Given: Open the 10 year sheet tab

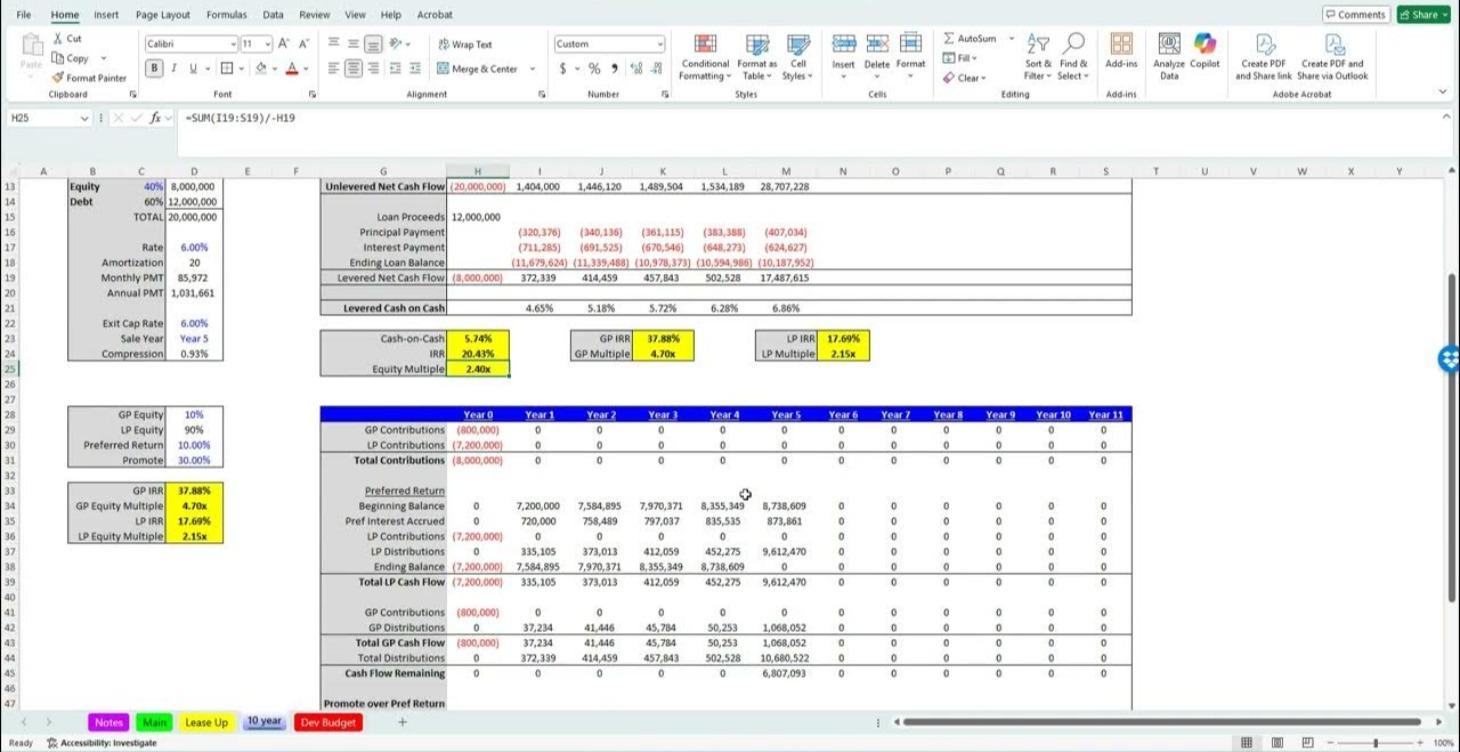Looking at the screenshot, I should [264, 721].
